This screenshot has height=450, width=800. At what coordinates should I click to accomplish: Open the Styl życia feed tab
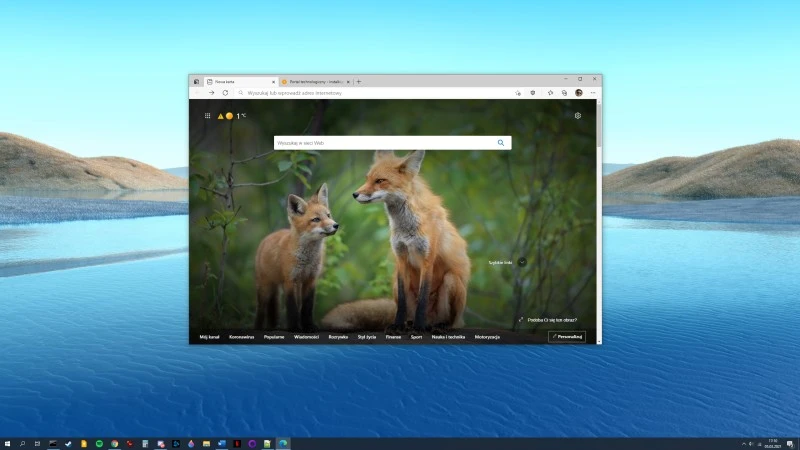tap(367, 337)
